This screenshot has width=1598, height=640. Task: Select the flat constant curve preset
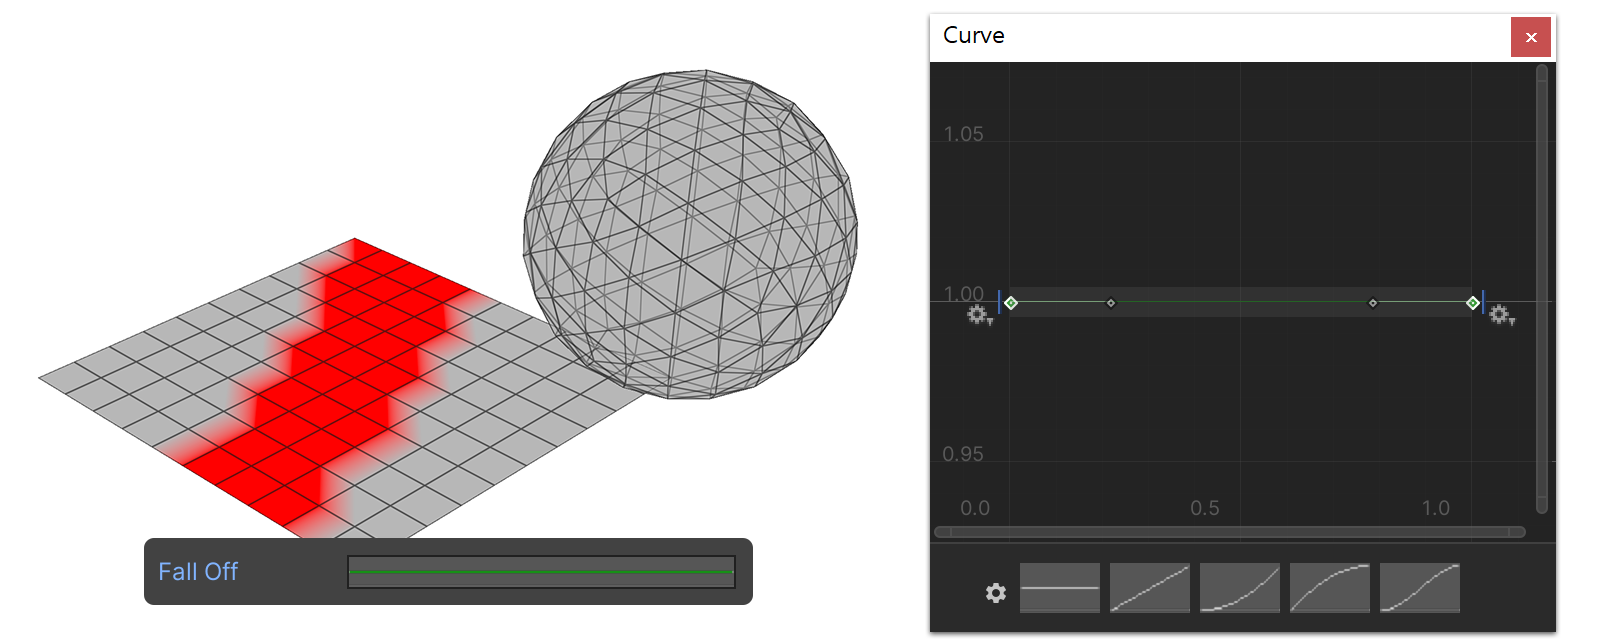click(x=1059, y=588)
